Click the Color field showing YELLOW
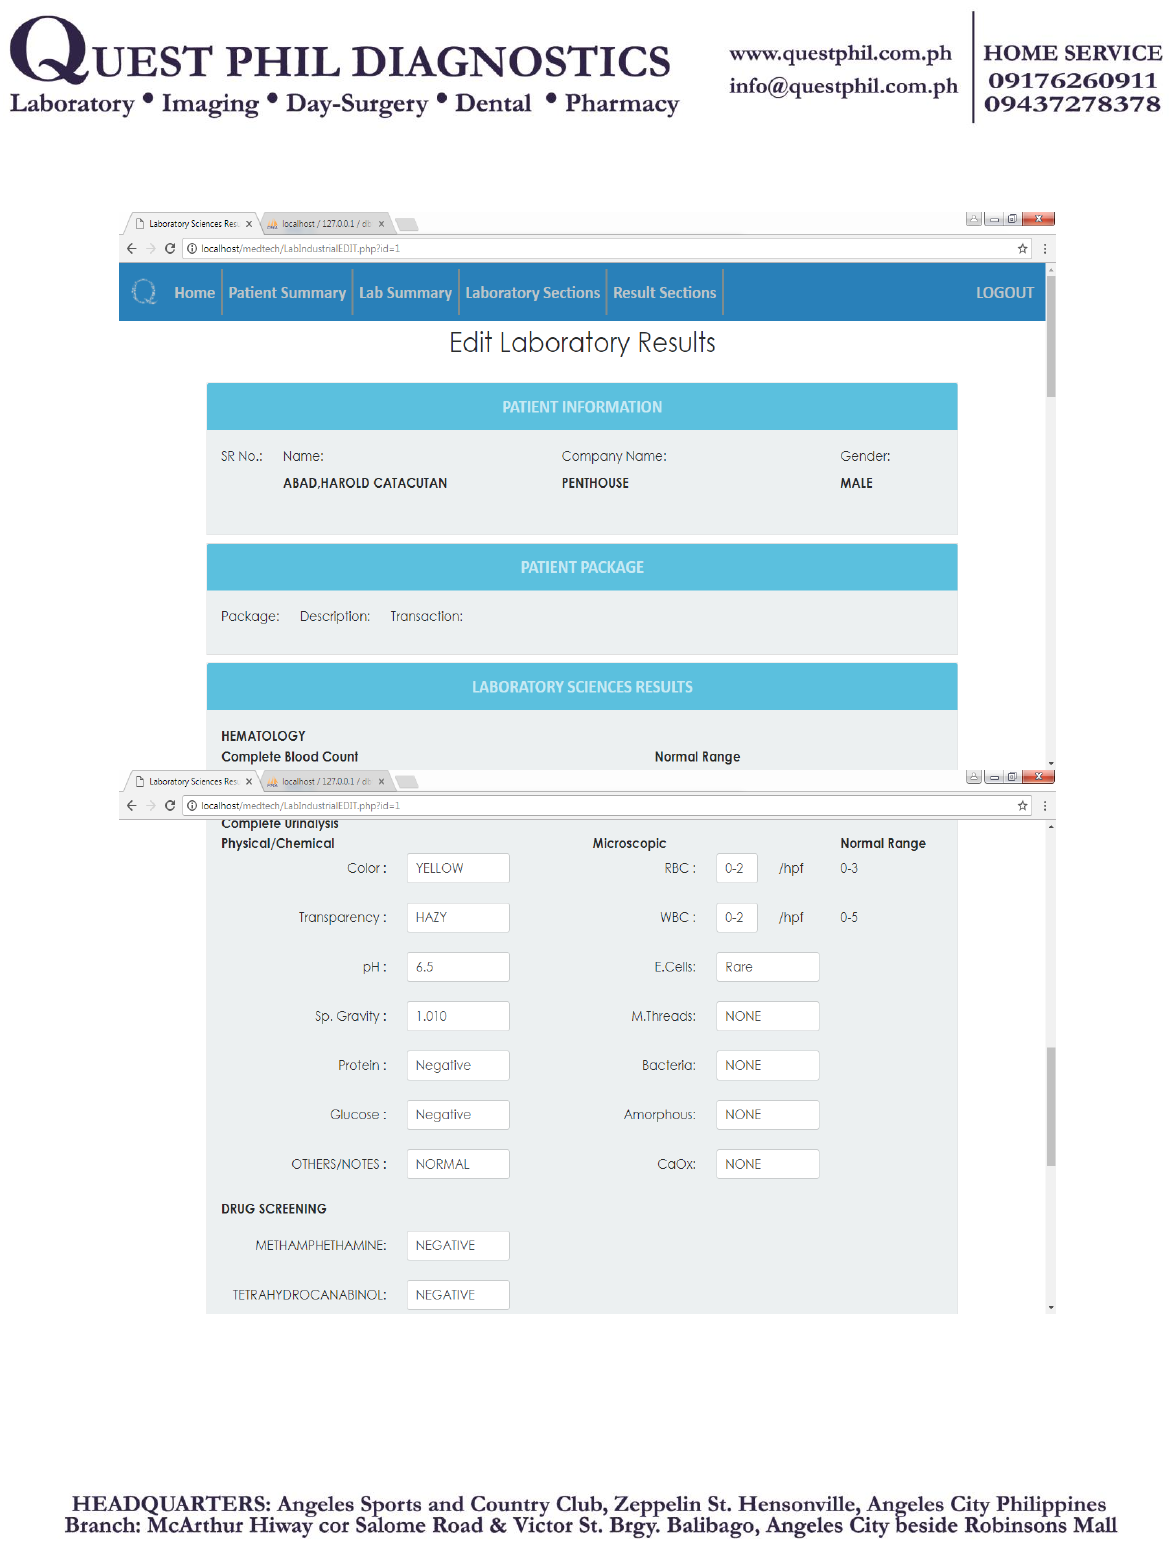 coord(458,868)
